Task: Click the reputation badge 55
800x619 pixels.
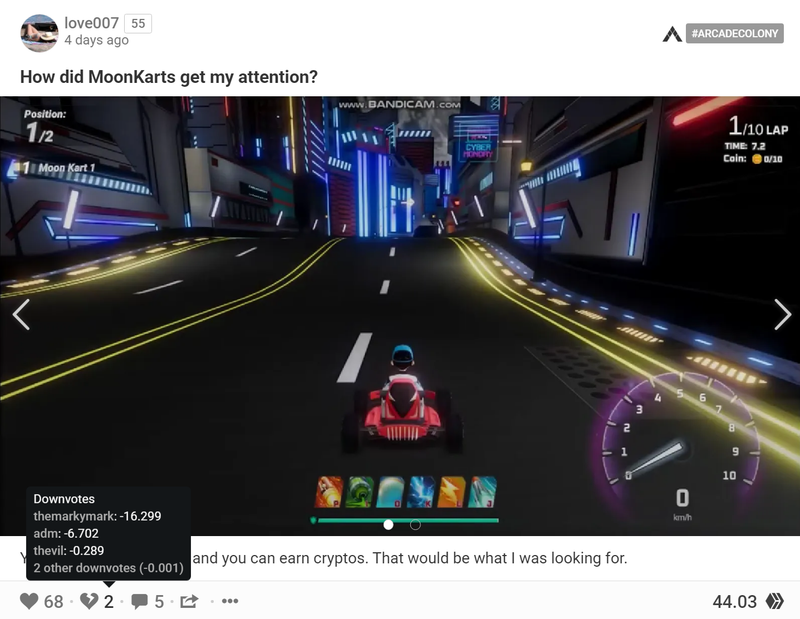Action: click(137, 23)
